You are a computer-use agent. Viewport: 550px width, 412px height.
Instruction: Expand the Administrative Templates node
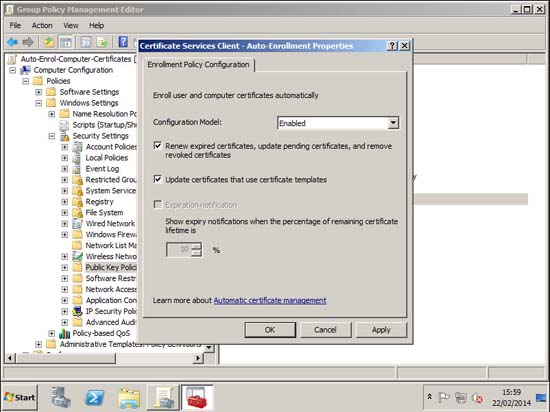(x=39, y=344)
